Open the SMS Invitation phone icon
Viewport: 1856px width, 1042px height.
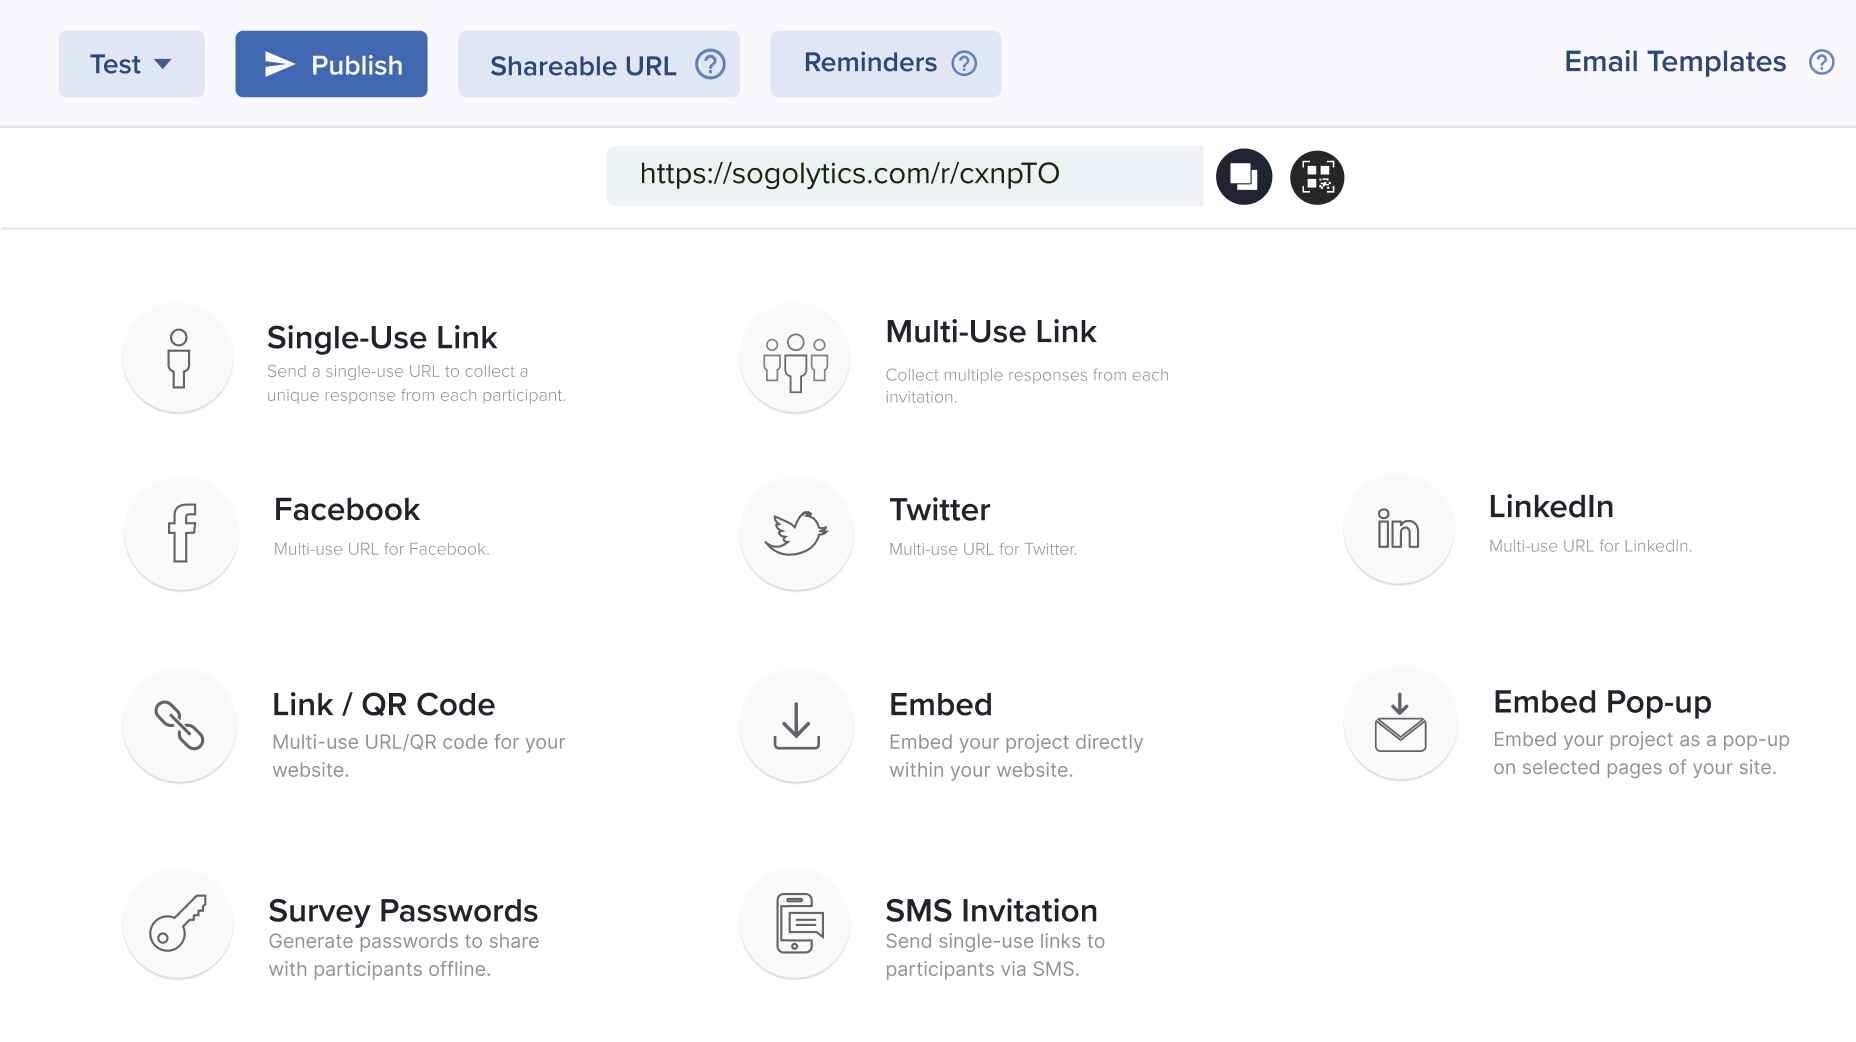[796, 923]
